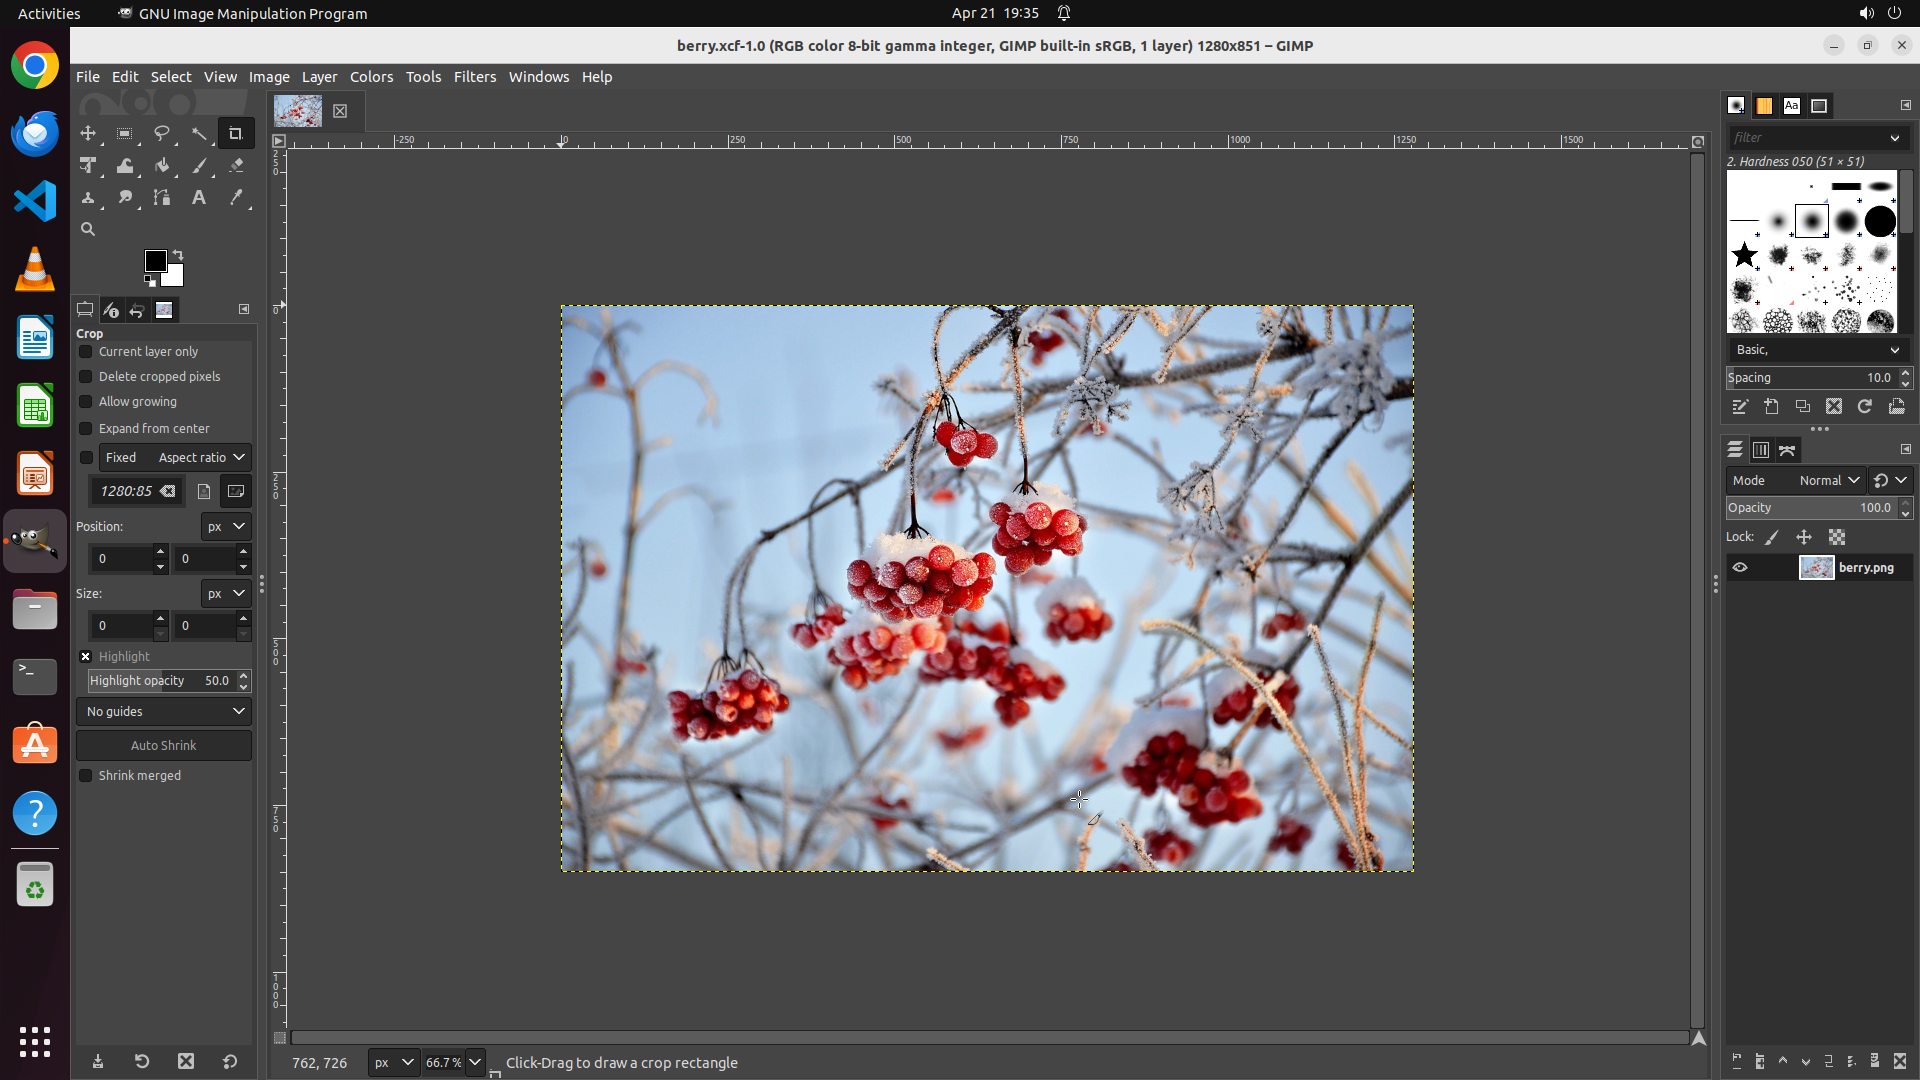Open the layer Mode Normal dropdown

click(x=1828, y=480)
